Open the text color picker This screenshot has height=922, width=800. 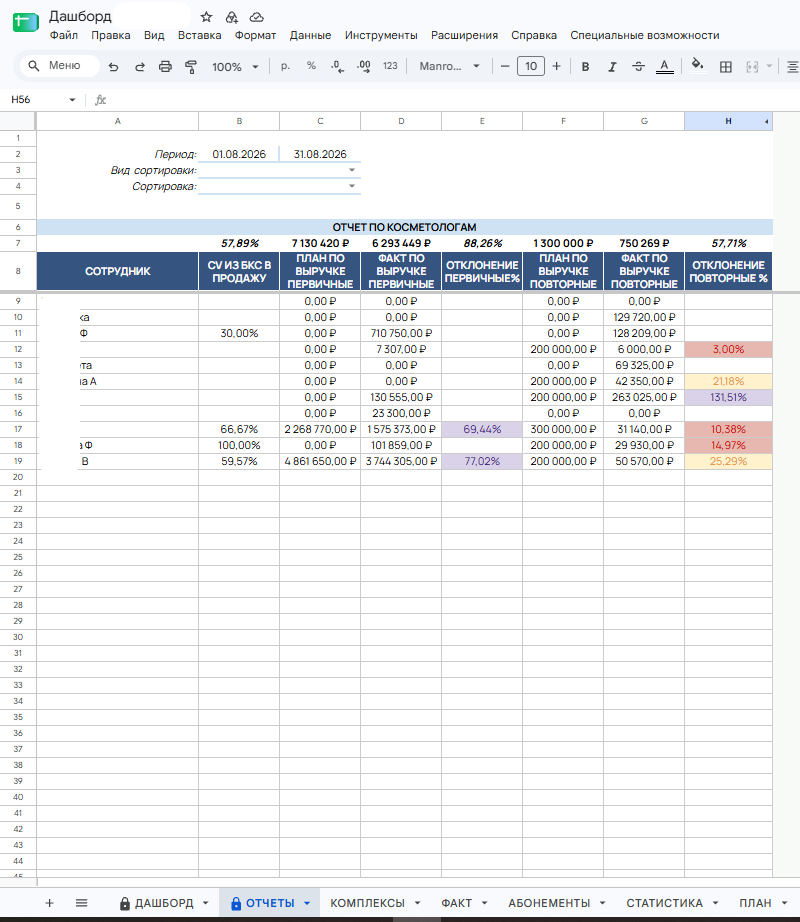point(665,66)
